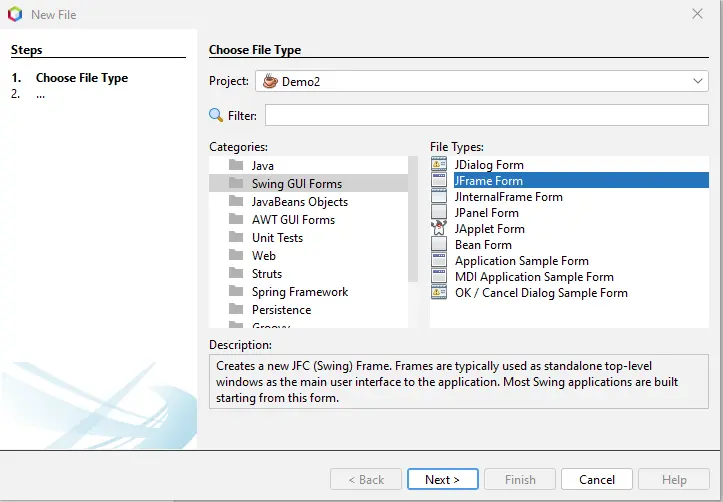
Task: Click the Cancel button
Action: (x=597, y=479)
